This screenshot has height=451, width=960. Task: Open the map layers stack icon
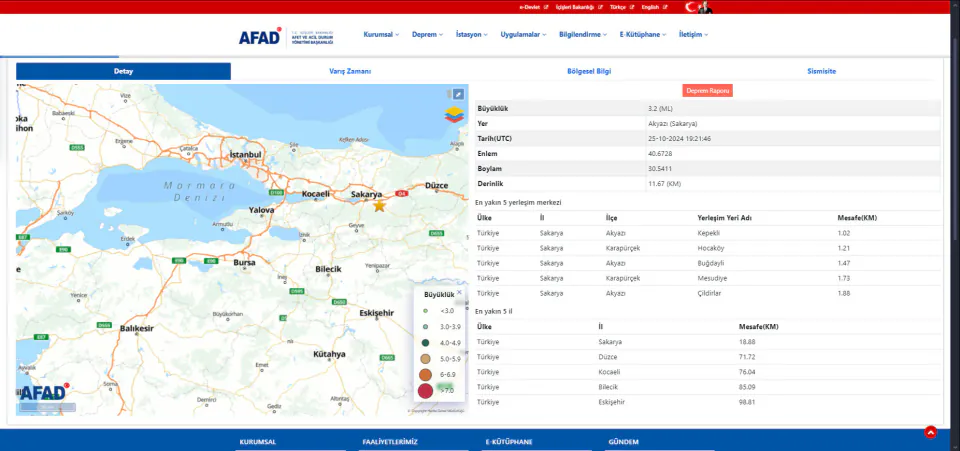[454, 115]
